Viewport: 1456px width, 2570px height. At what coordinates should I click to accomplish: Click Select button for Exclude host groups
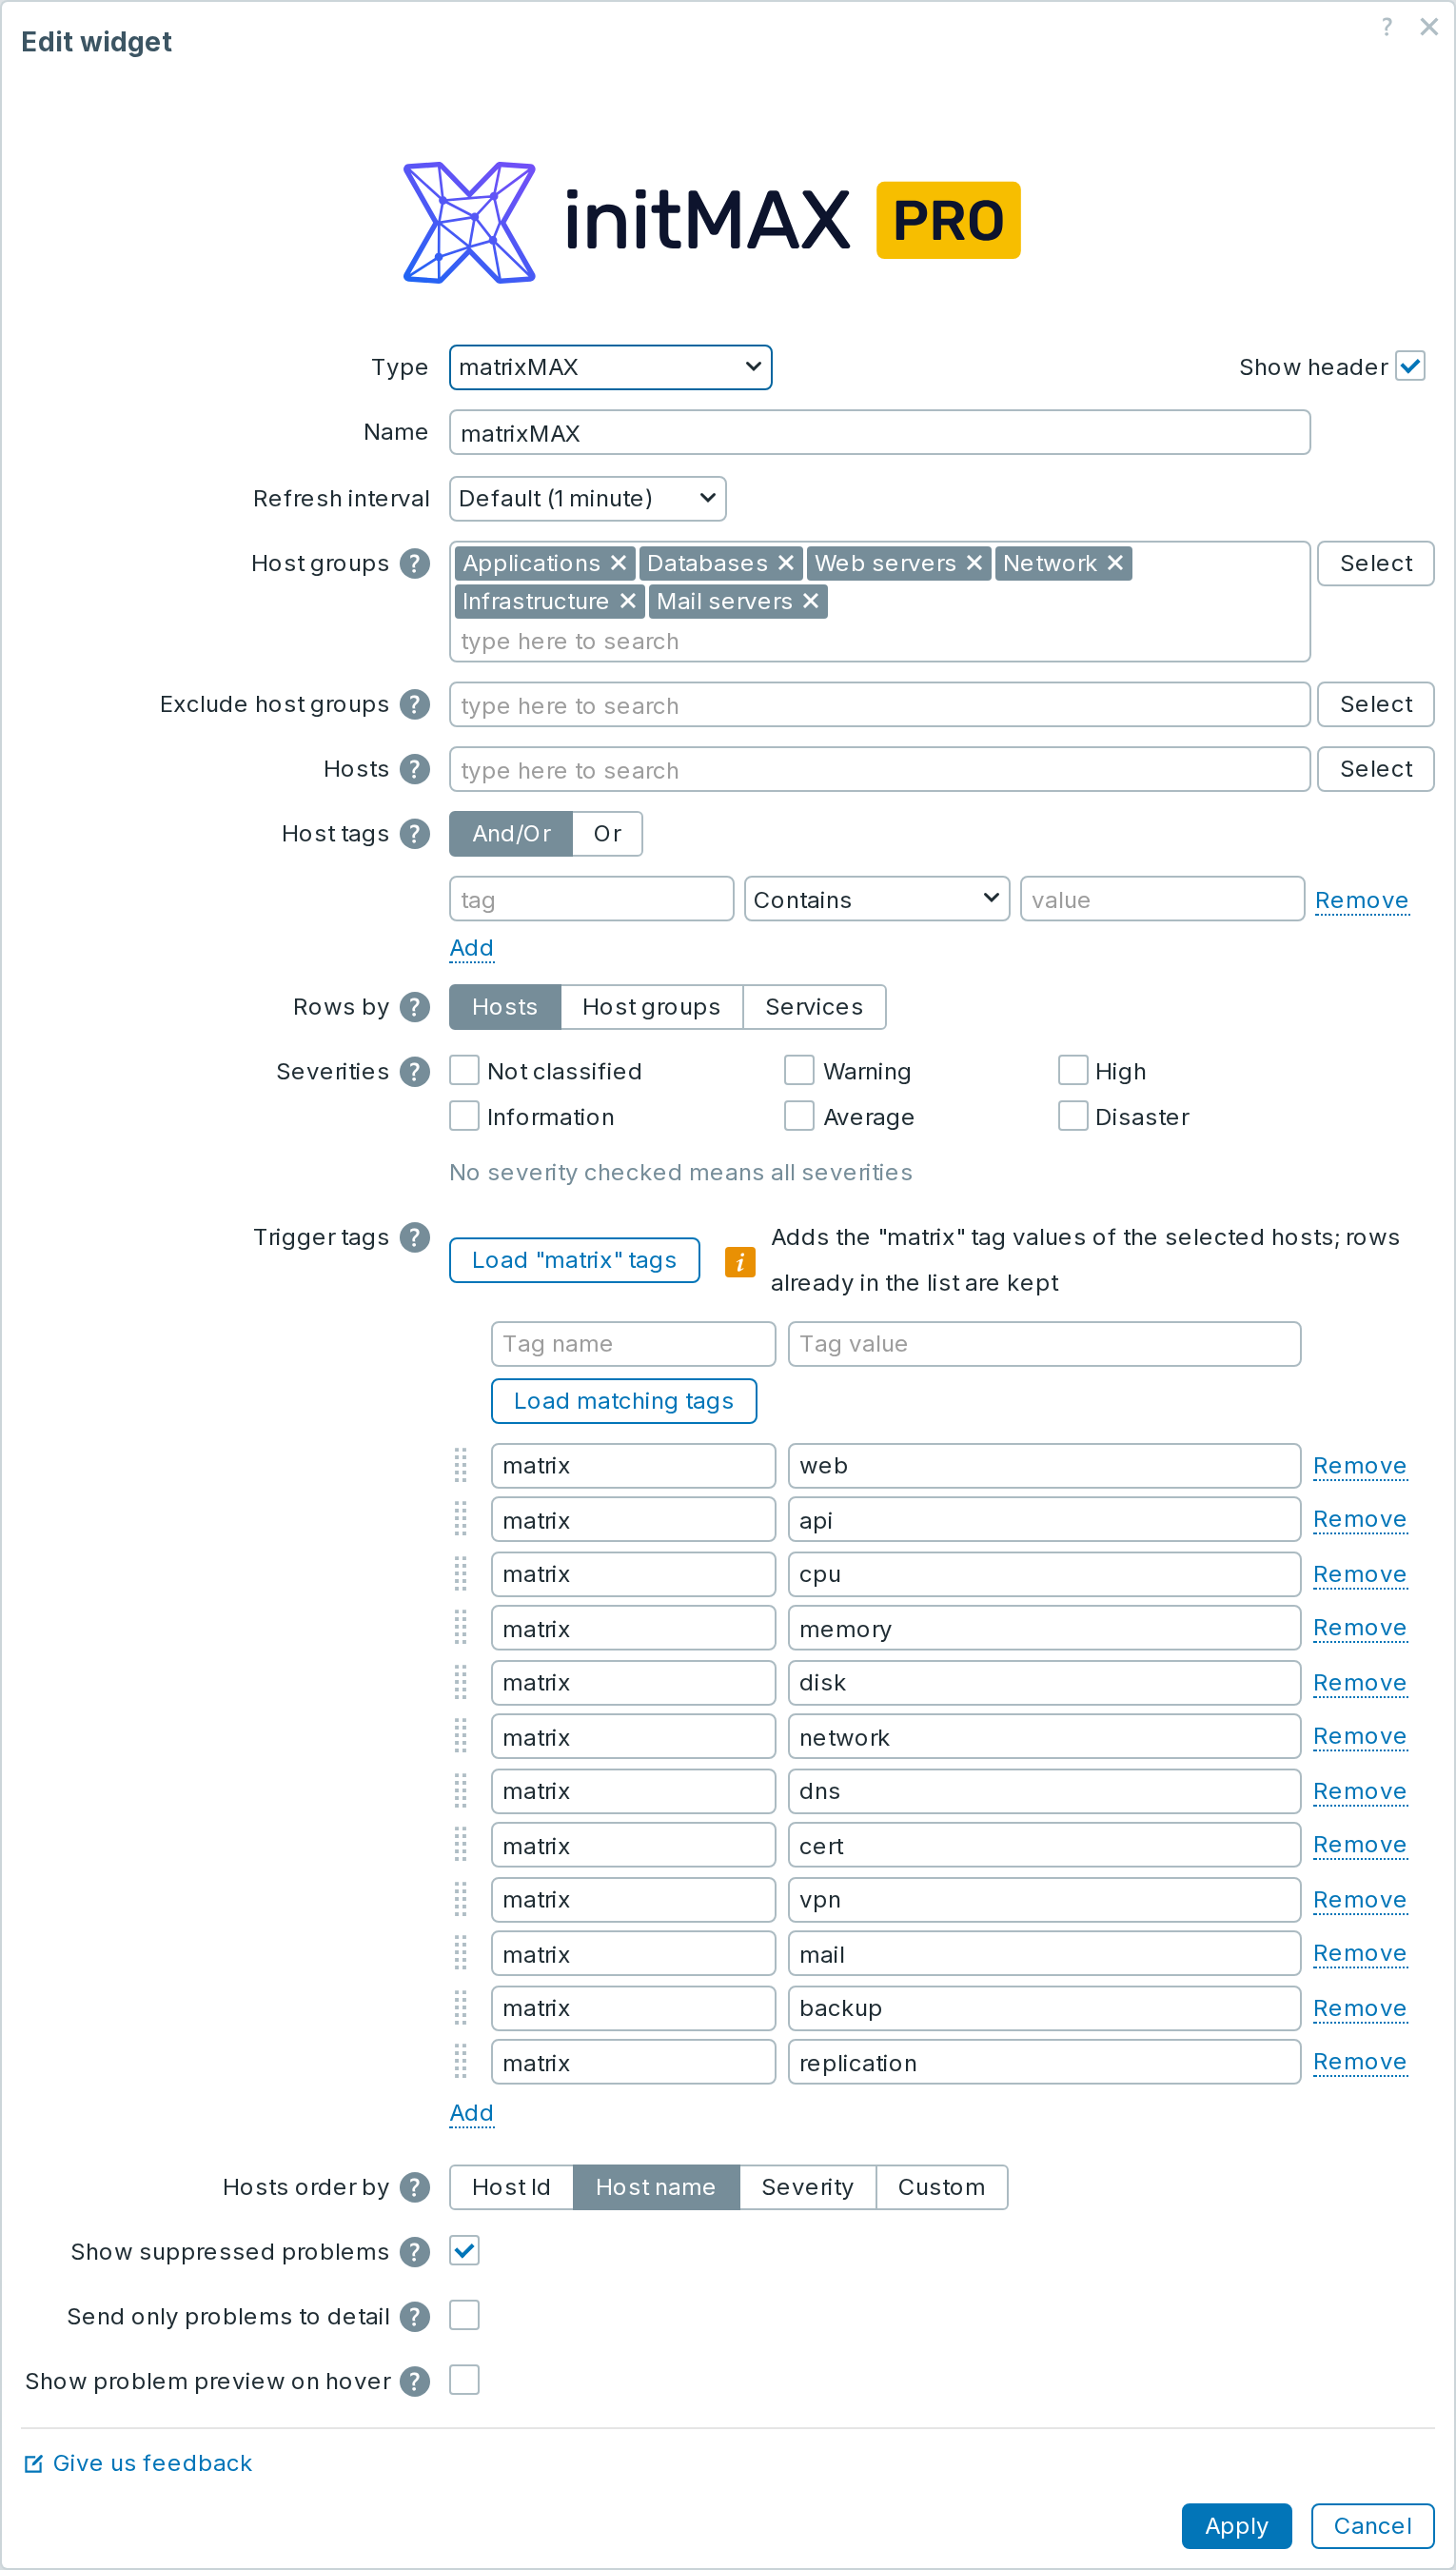click(1375, 704)
